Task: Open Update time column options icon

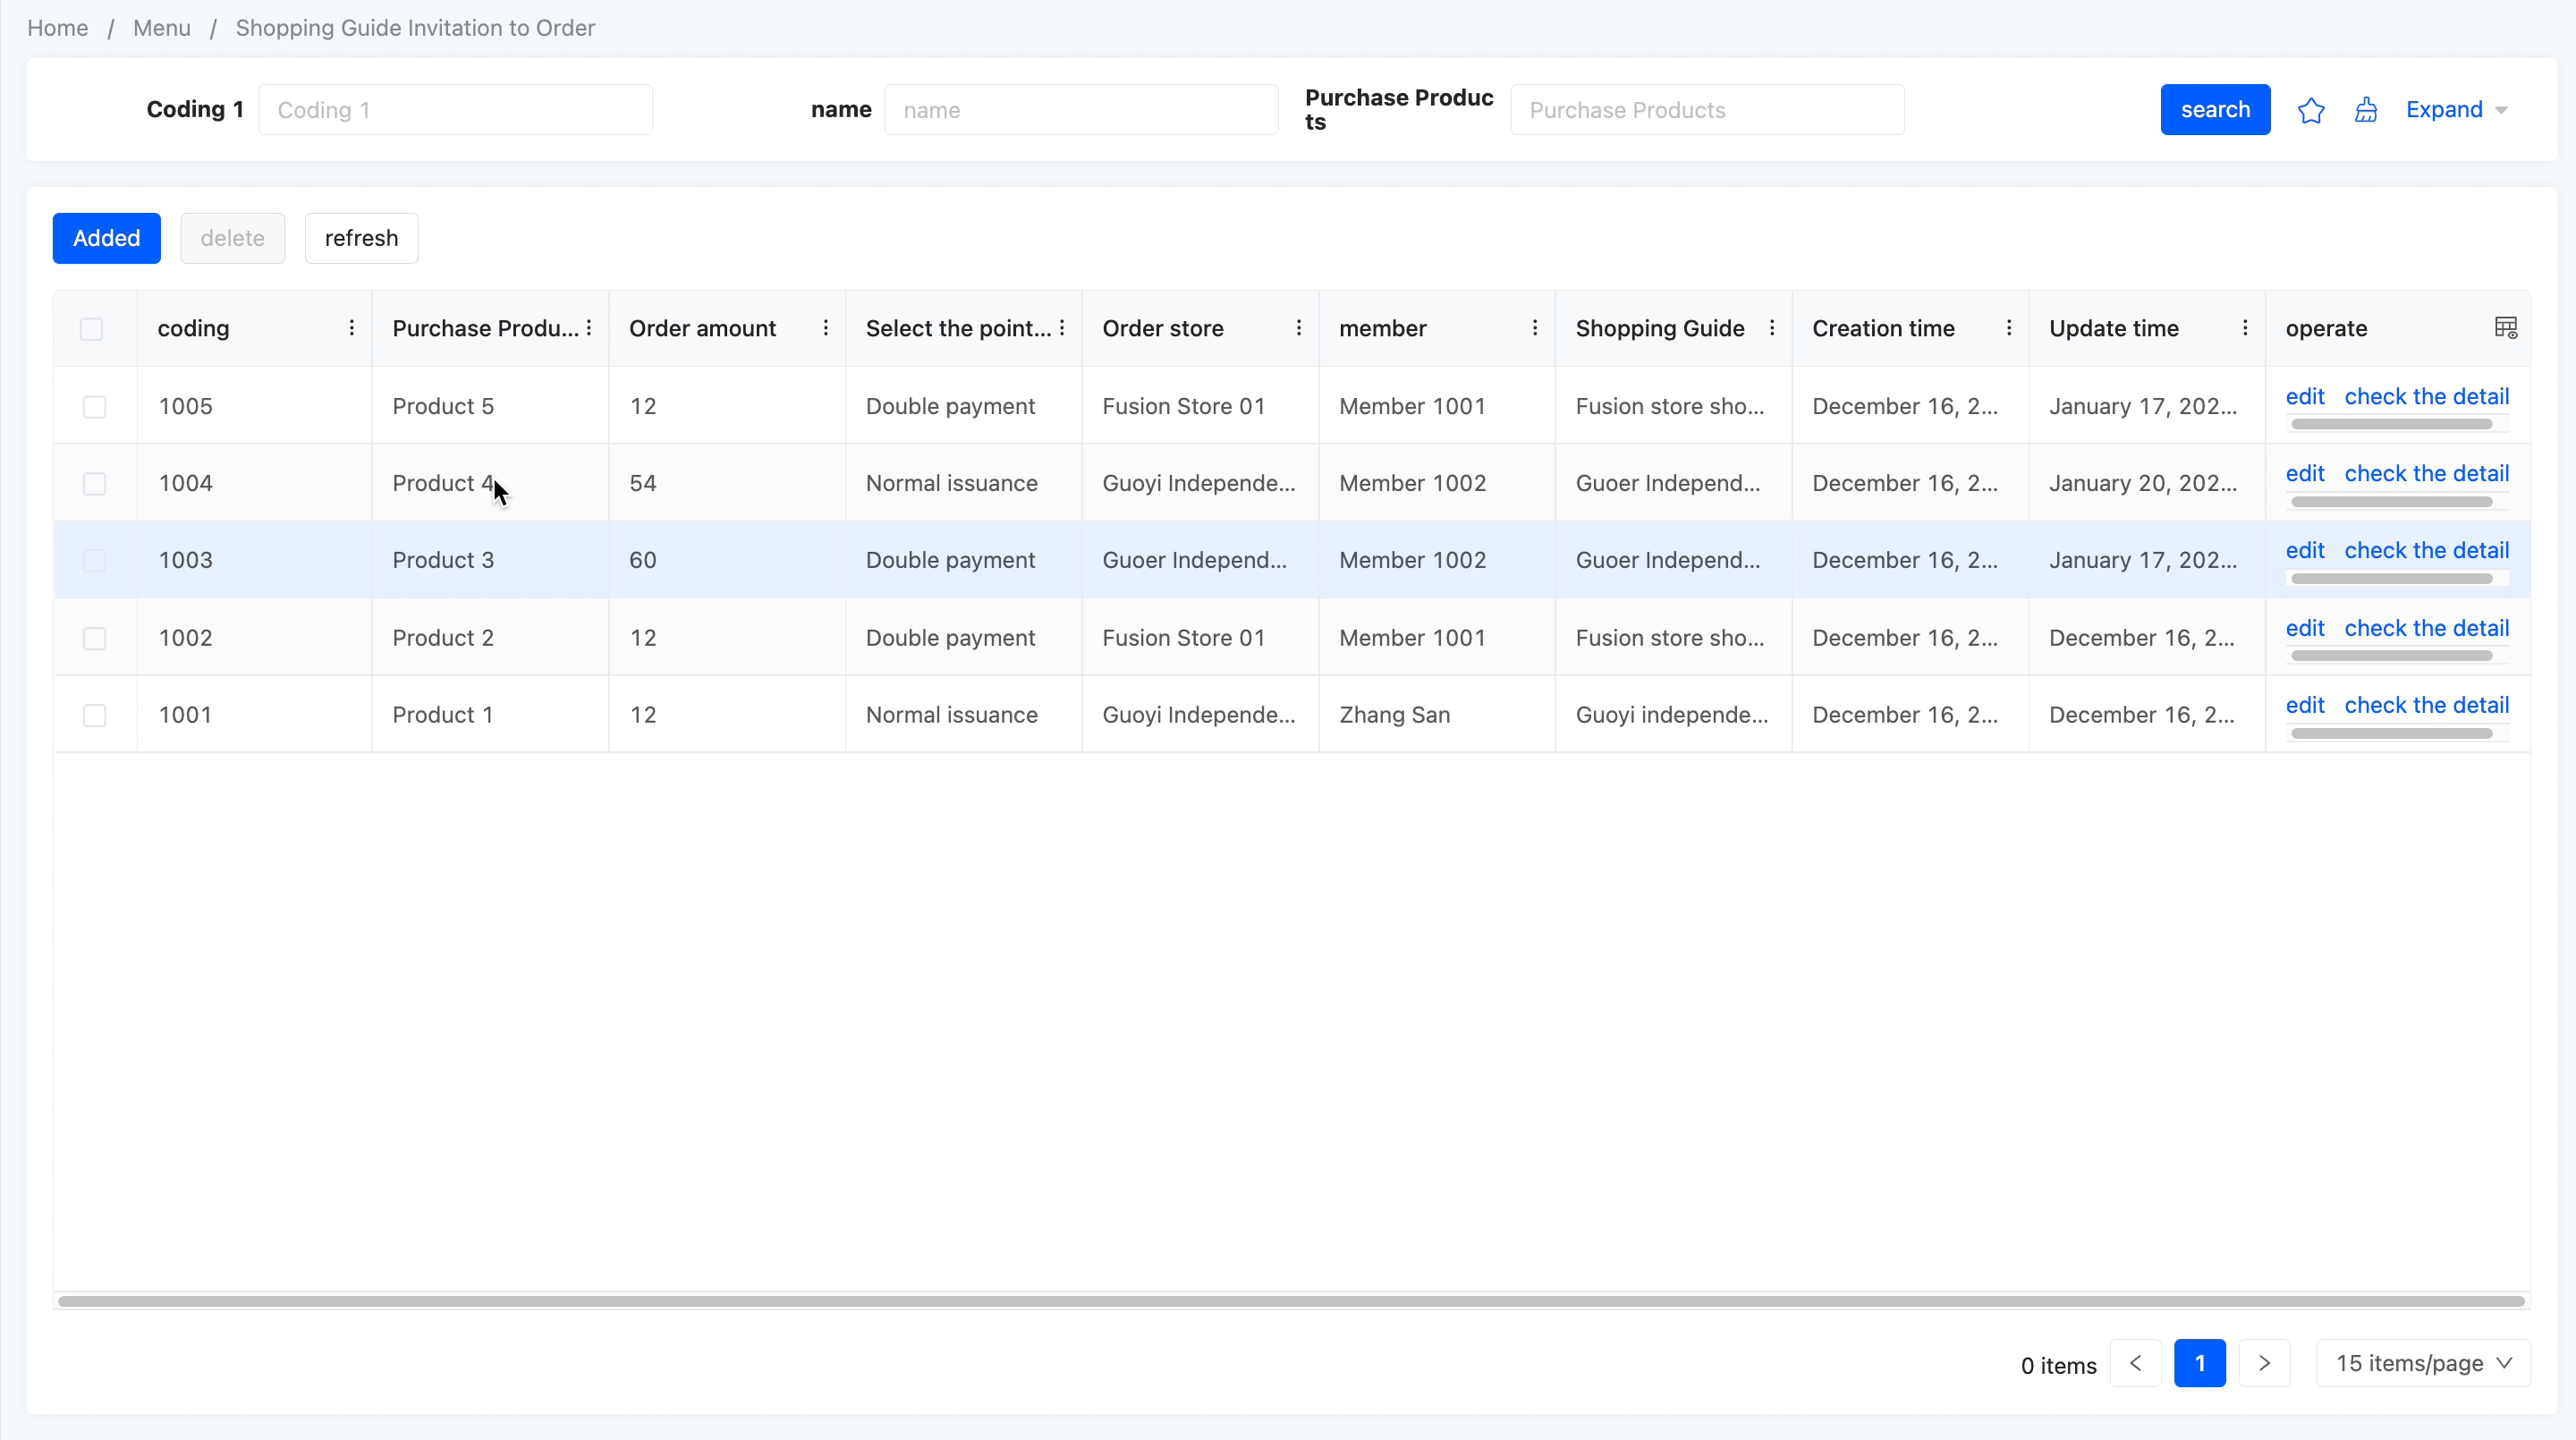Action: [x=2244, y=328]
